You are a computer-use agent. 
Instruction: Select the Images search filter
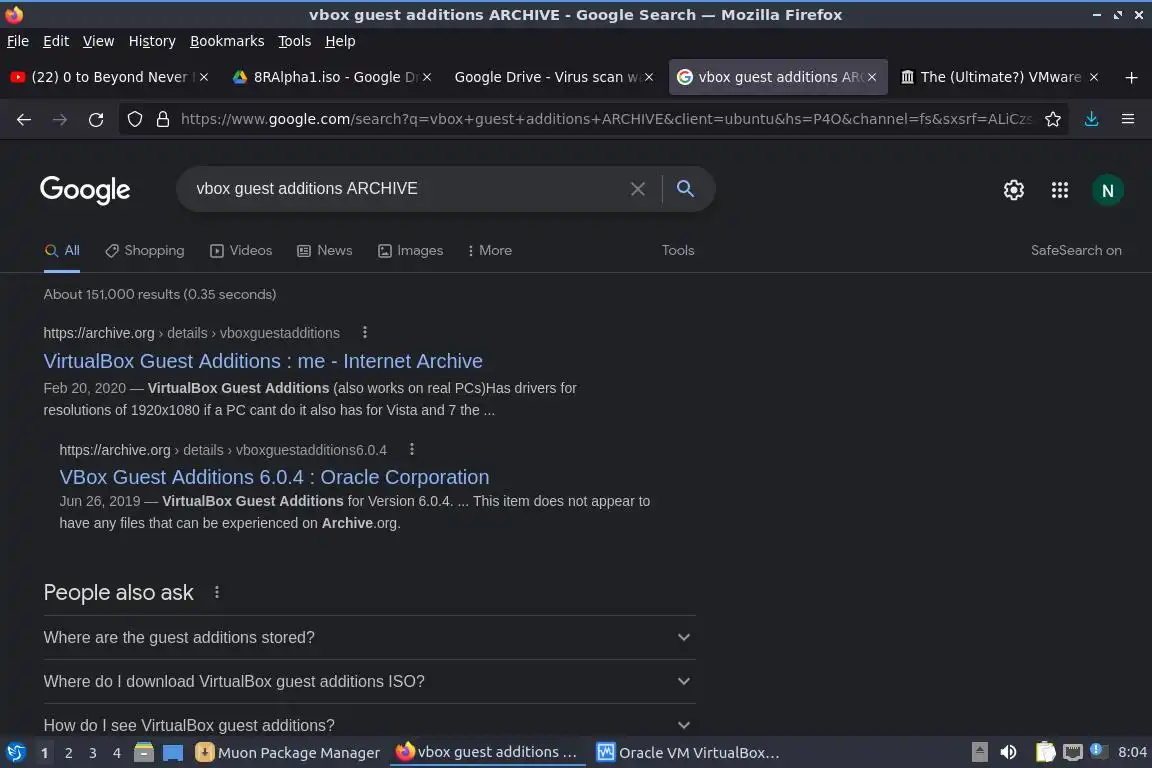(x=411, y=251)
